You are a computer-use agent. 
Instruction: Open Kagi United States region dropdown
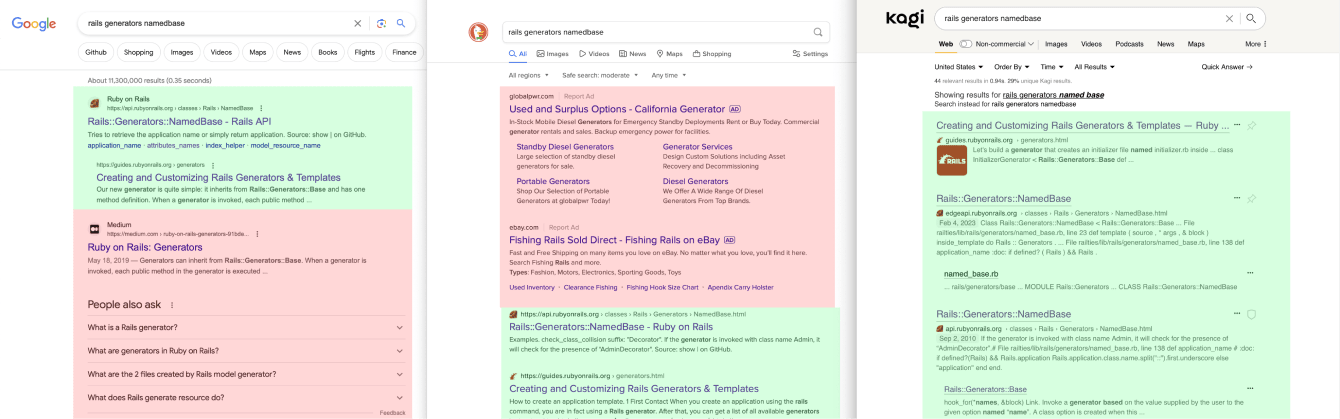[x=958, y=67]
